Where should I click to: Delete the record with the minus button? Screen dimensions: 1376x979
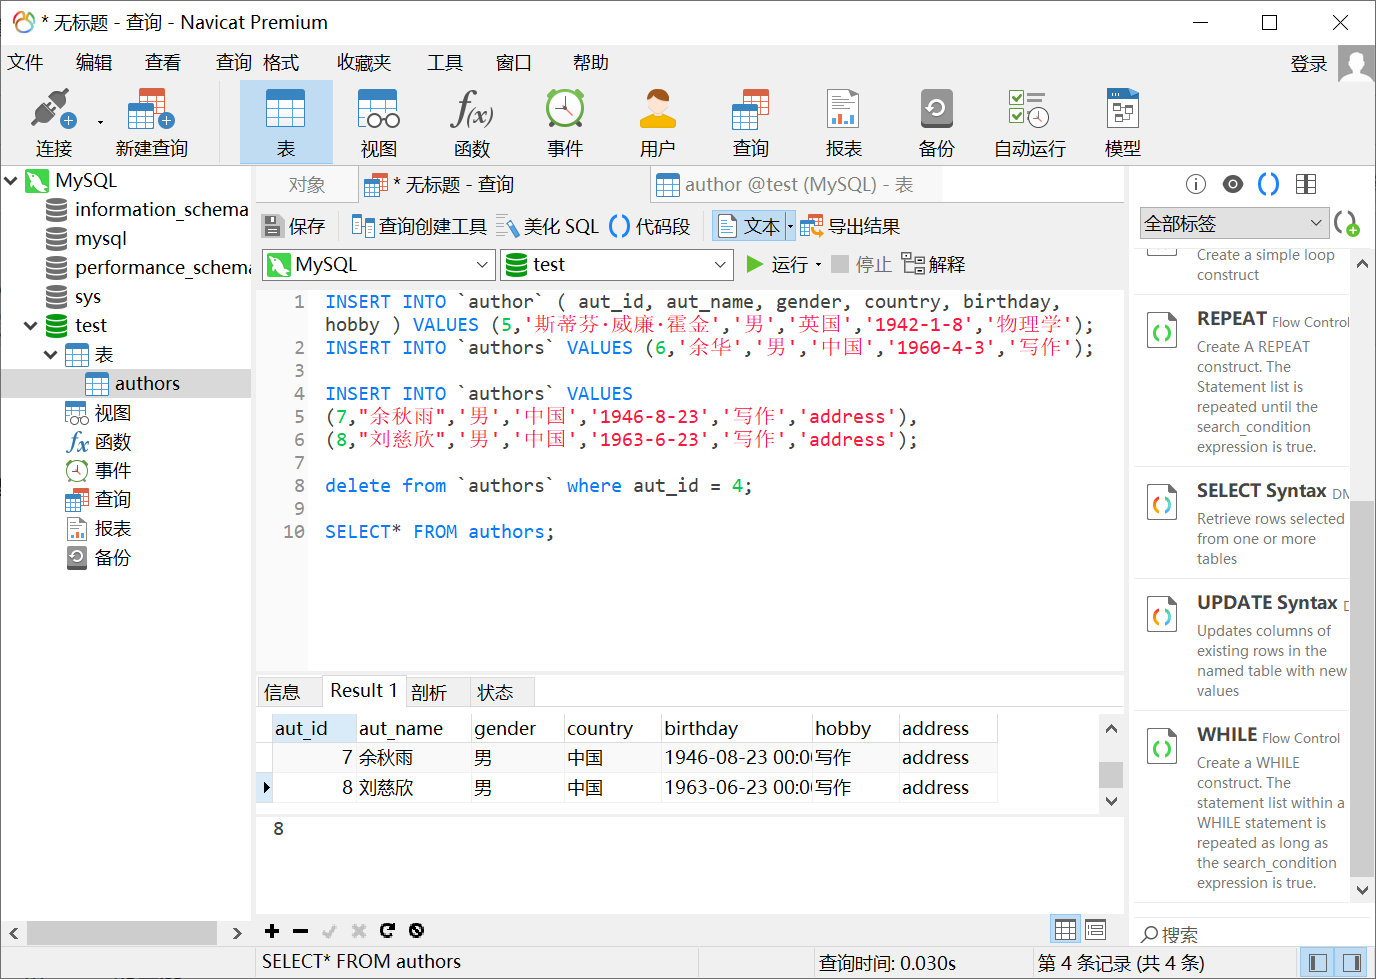point(300,931)
